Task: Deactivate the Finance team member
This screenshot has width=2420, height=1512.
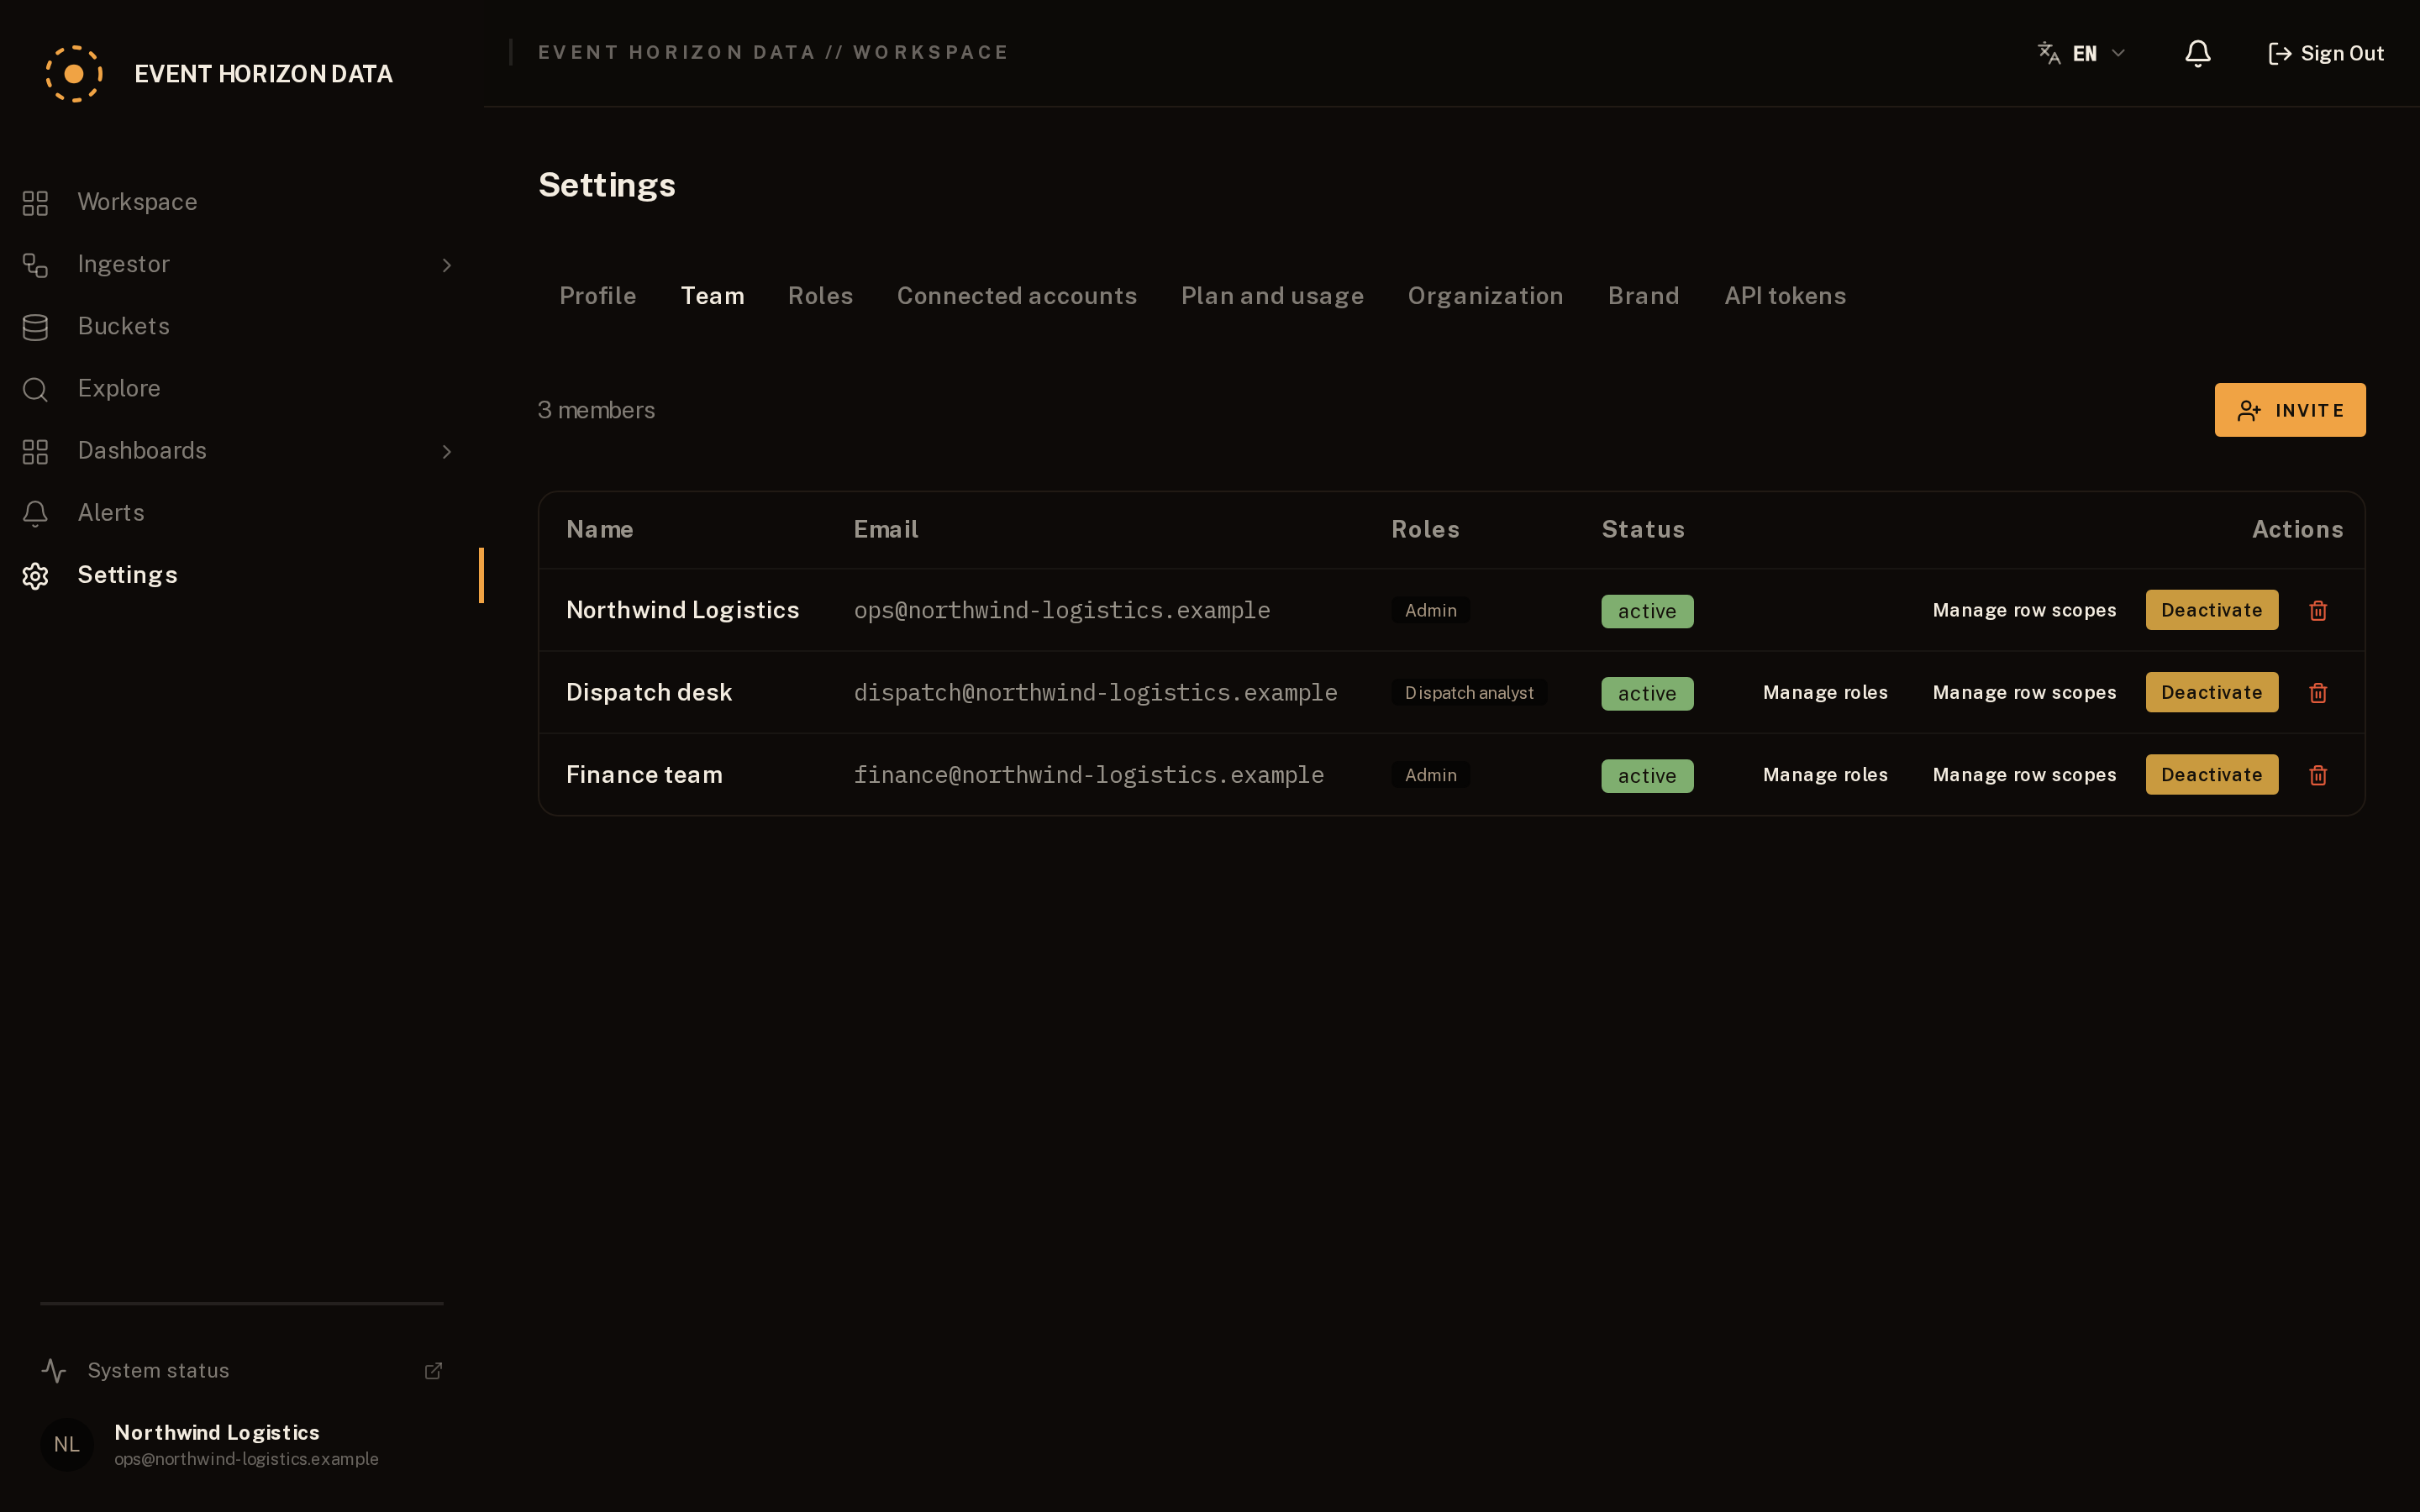Action: [x=2211, y=775]
